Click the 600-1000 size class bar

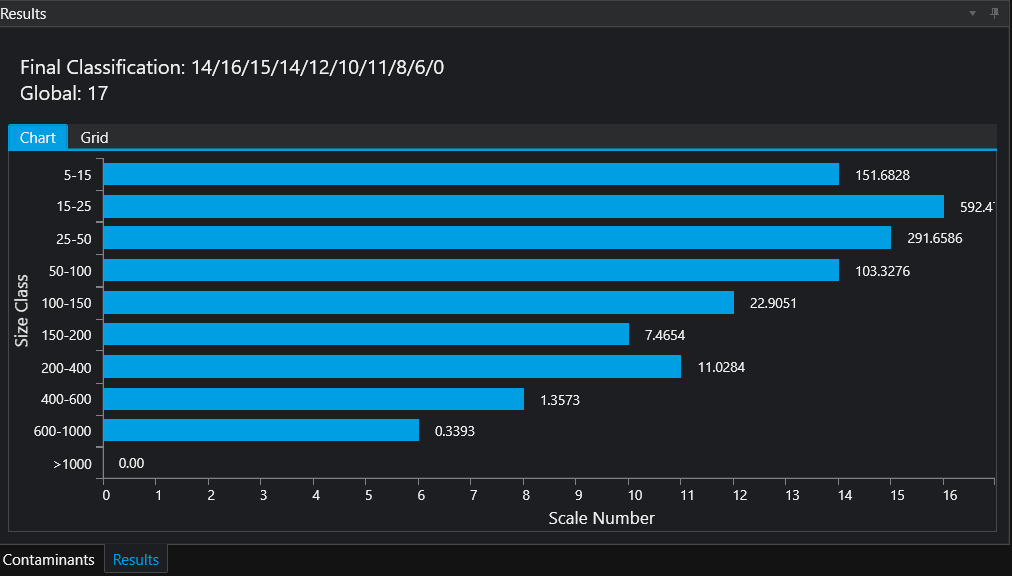coord(261,430)
